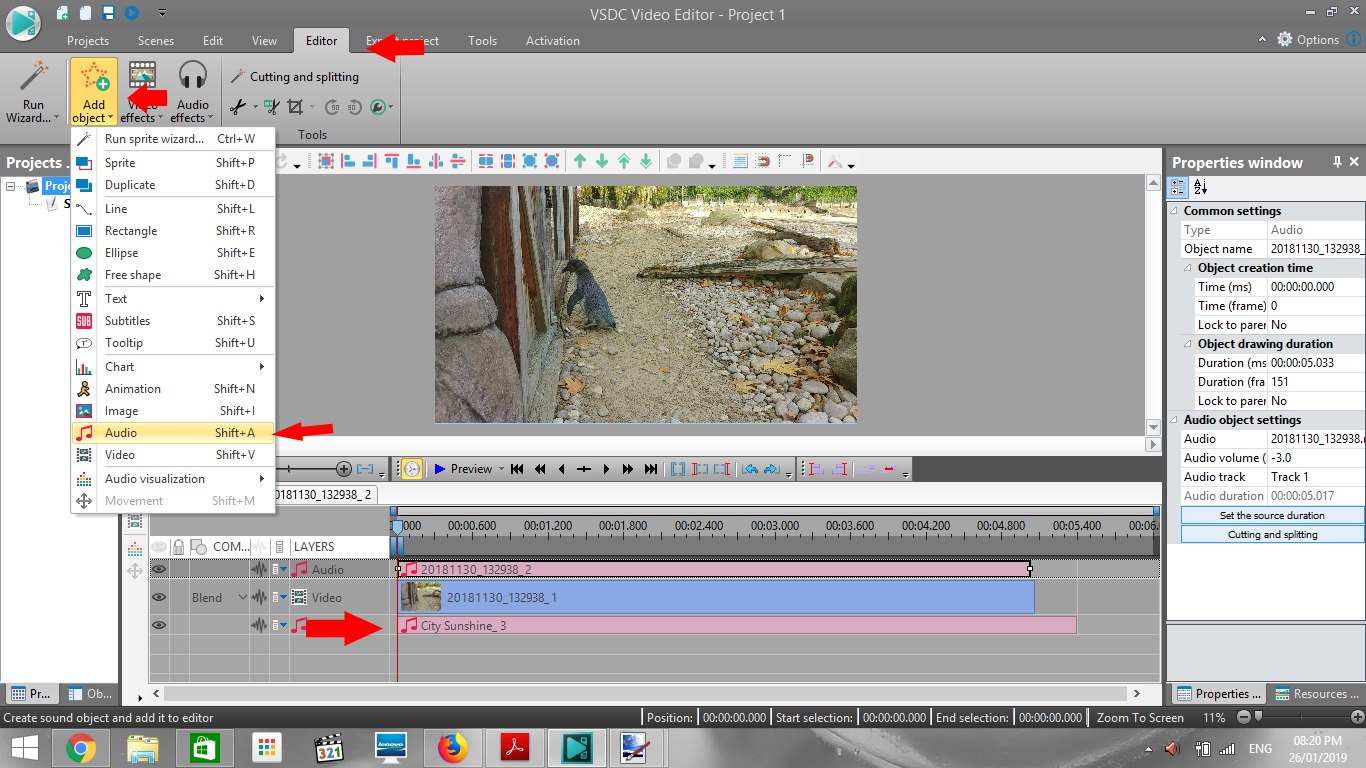This screenshot has width=1366, height=768.
Task: Move object one layer down green arrow
Action: point(602,161)
